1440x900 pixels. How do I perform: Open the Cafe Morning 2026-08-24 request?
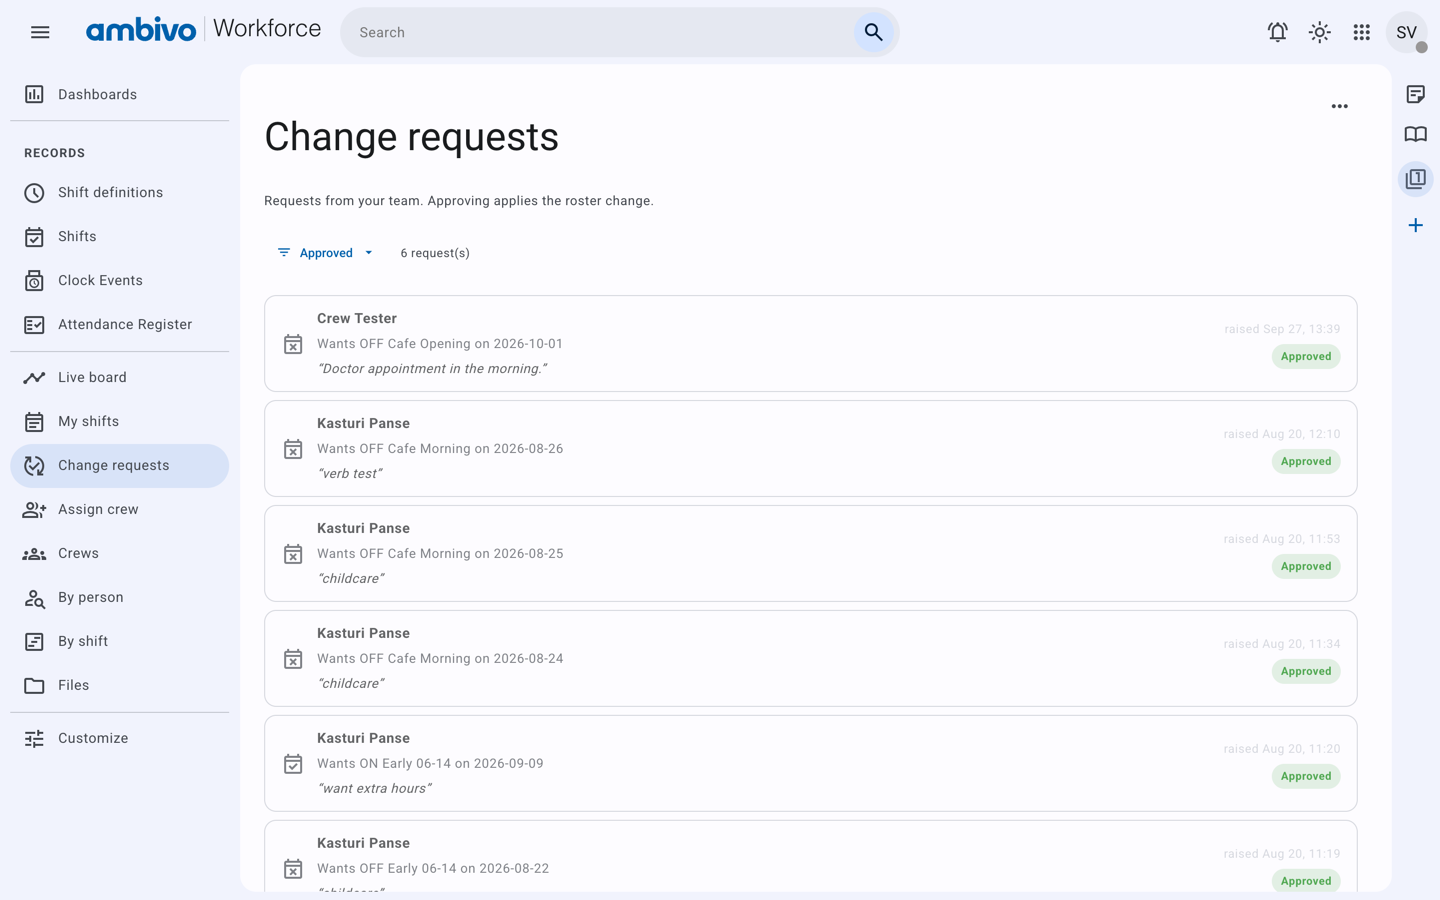coord(810,658)
